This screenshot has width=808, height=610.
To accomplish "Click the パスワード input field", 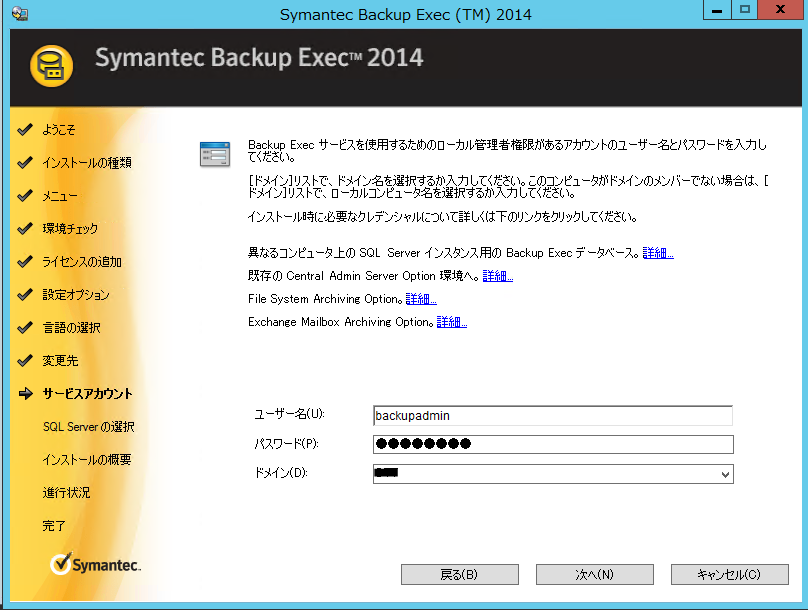I will click(553, 445).
